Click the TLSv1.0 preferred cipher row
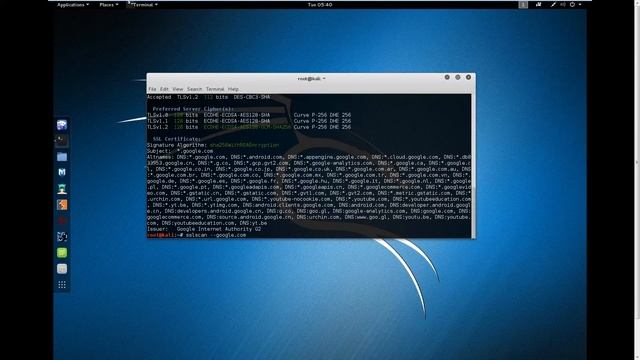The height and width of the screenshot is (360, 640). pos(249,115)
